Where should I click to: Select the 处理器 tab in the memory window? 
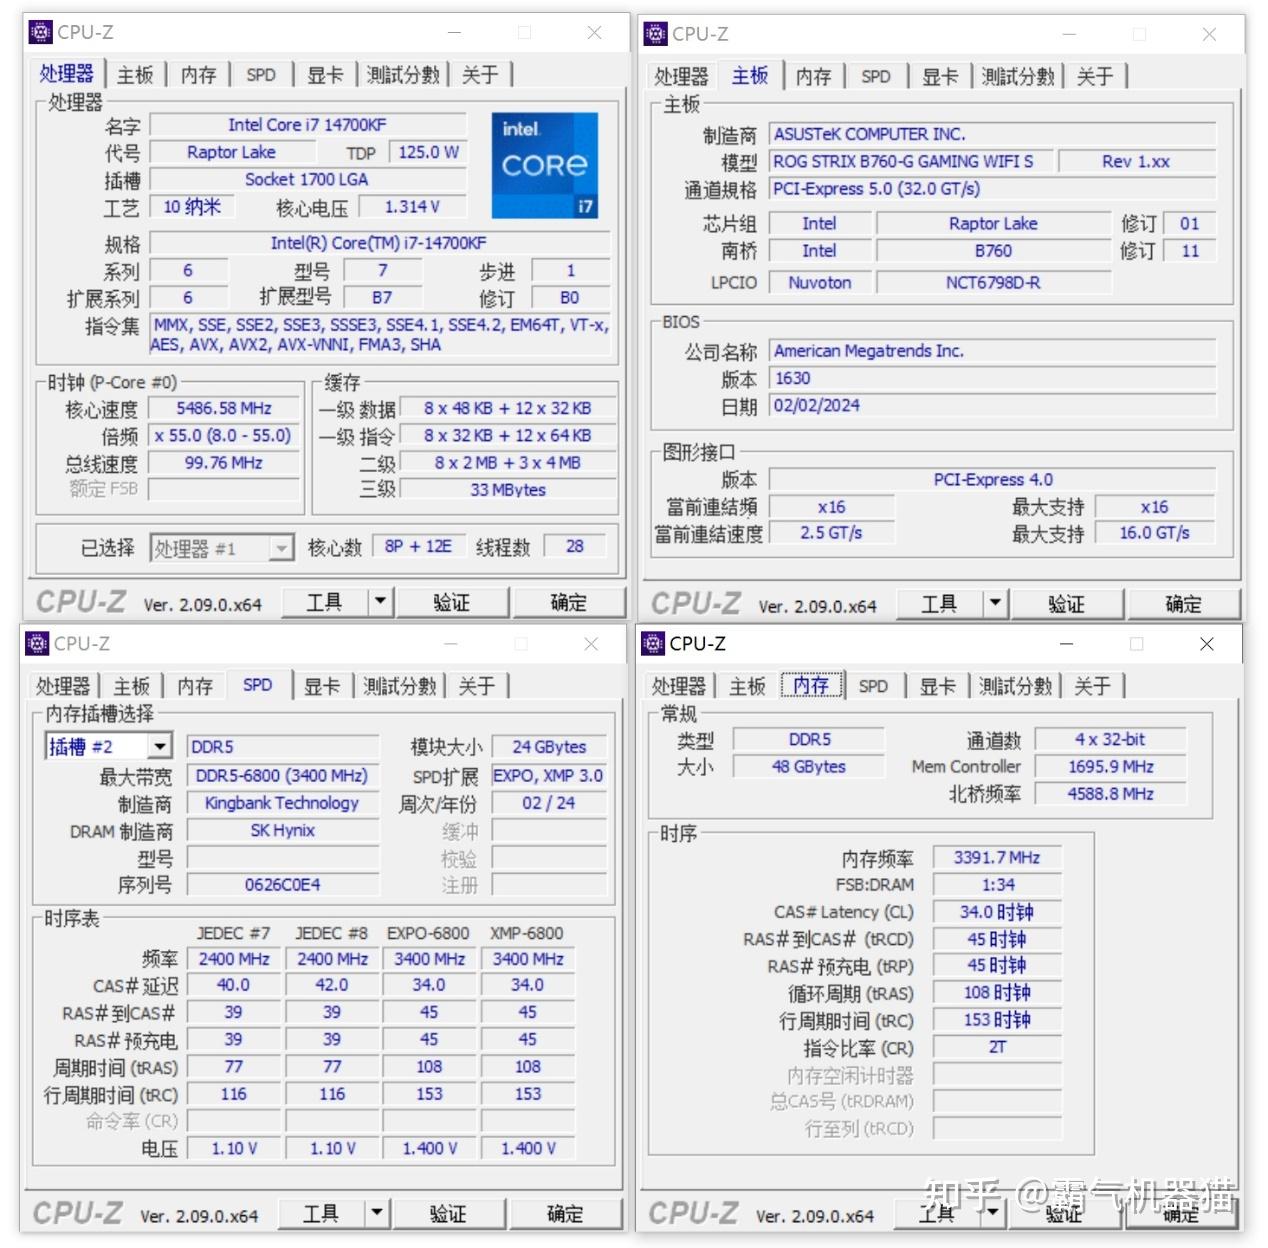679,685
